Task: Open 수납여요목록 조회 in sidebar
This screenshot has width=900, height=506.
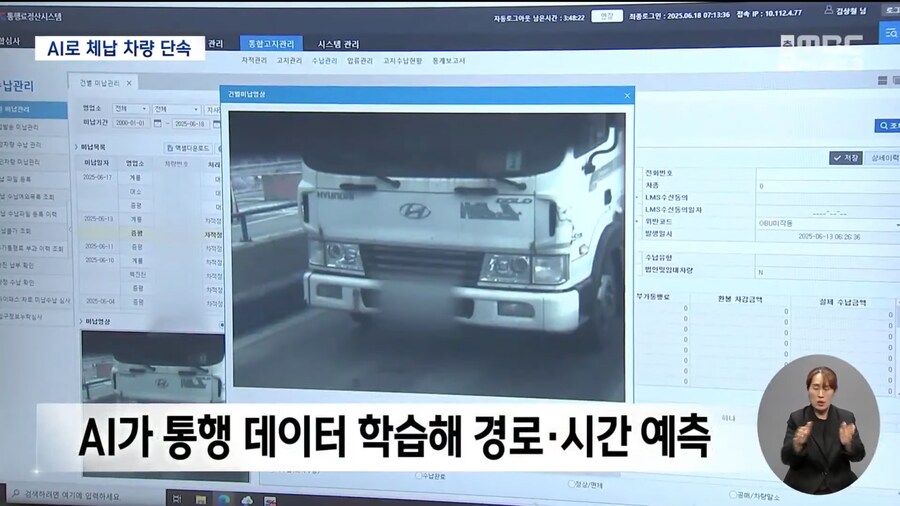Action: (x=33, y=197)
